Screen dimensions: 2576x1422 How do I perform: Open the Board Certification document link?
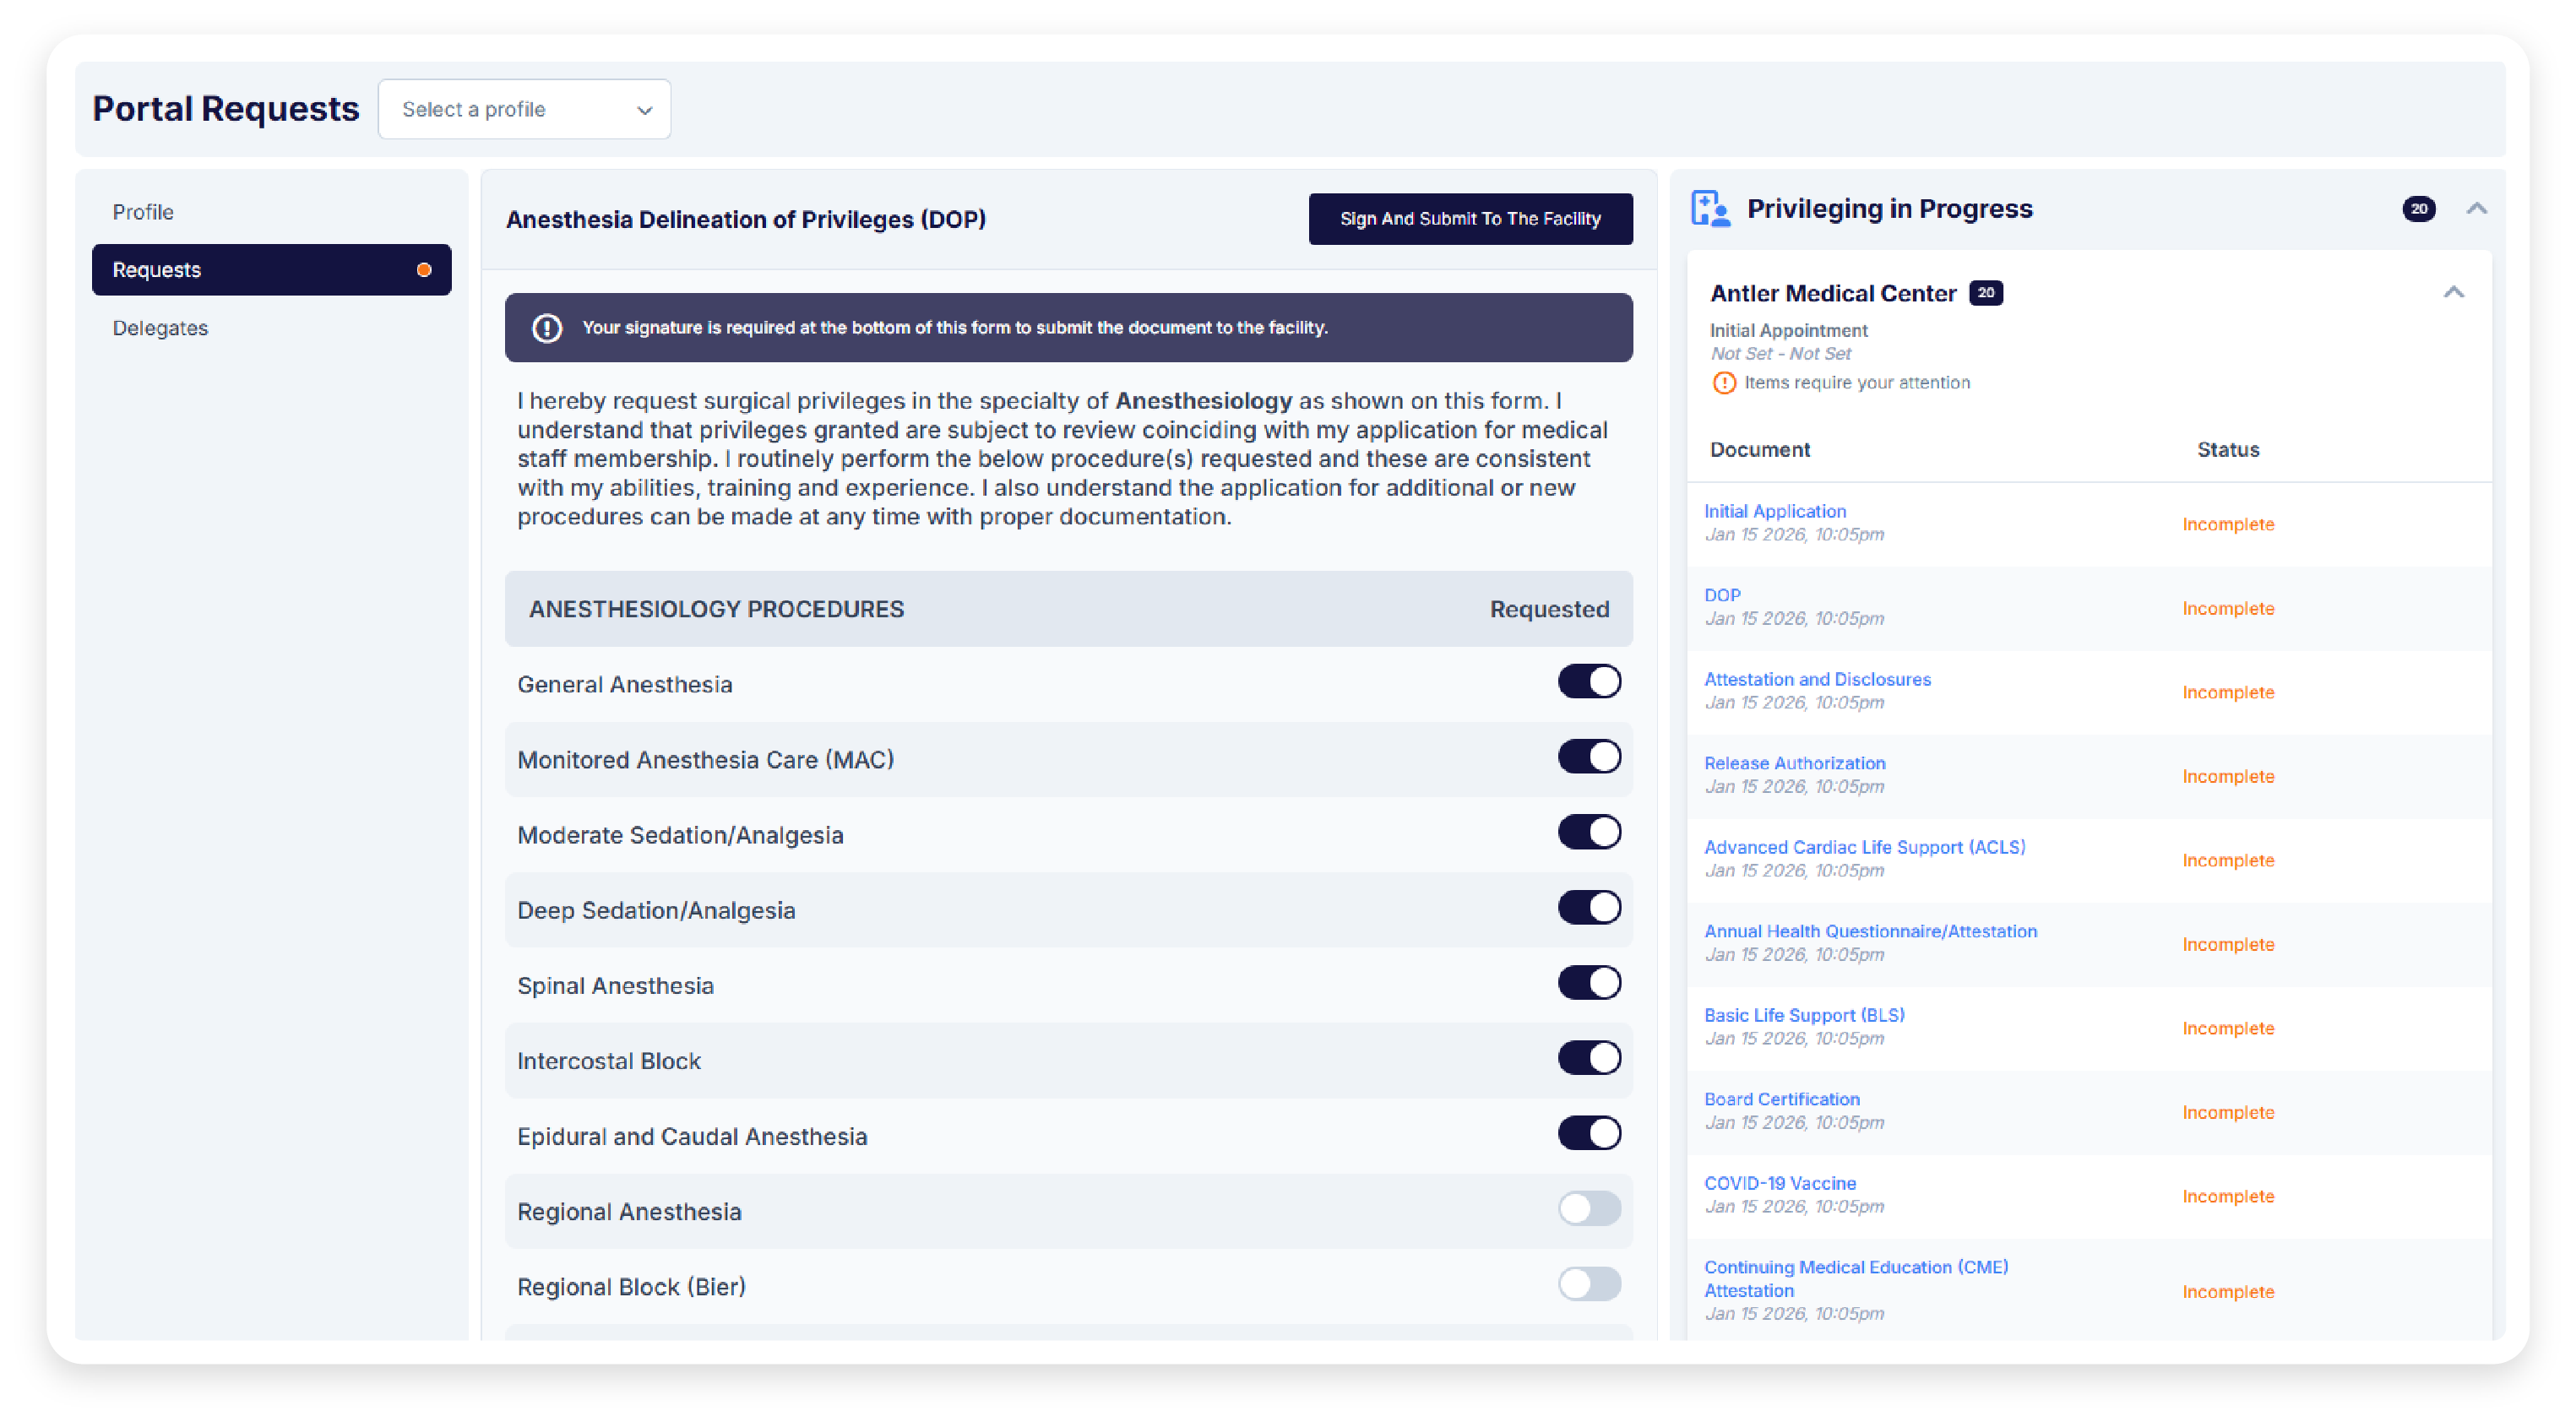click(x=1781, y=1099)
